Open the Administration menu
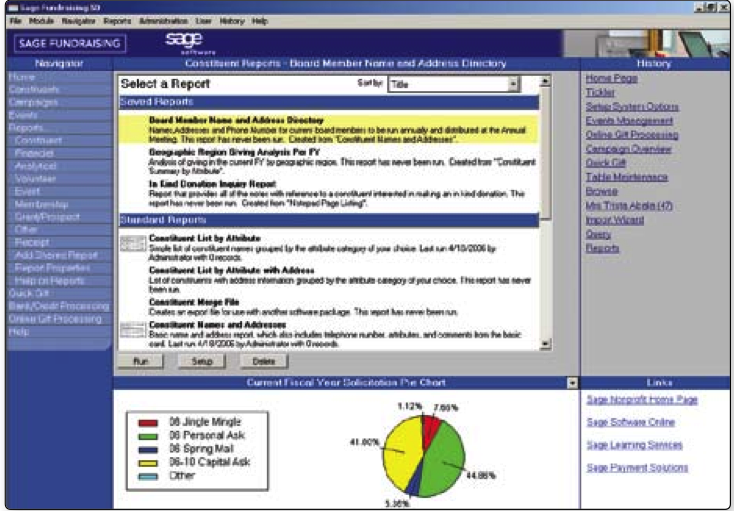 pos(163,21)
